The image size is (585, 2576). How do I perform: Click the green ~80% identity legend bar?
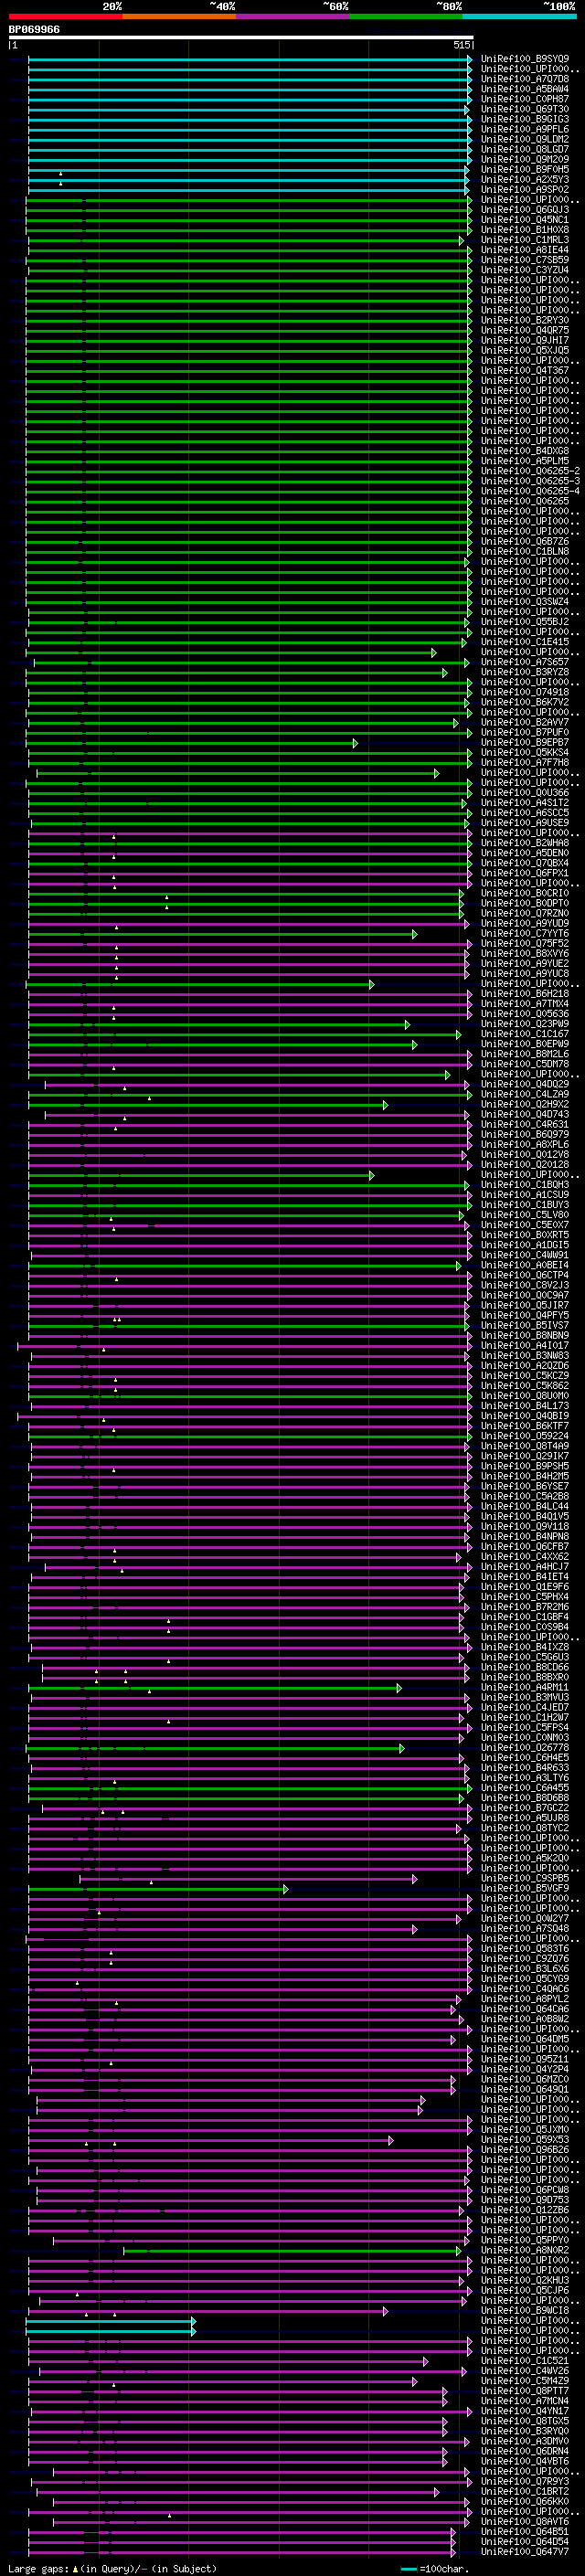pyautogui.click(x=406, y=16)
